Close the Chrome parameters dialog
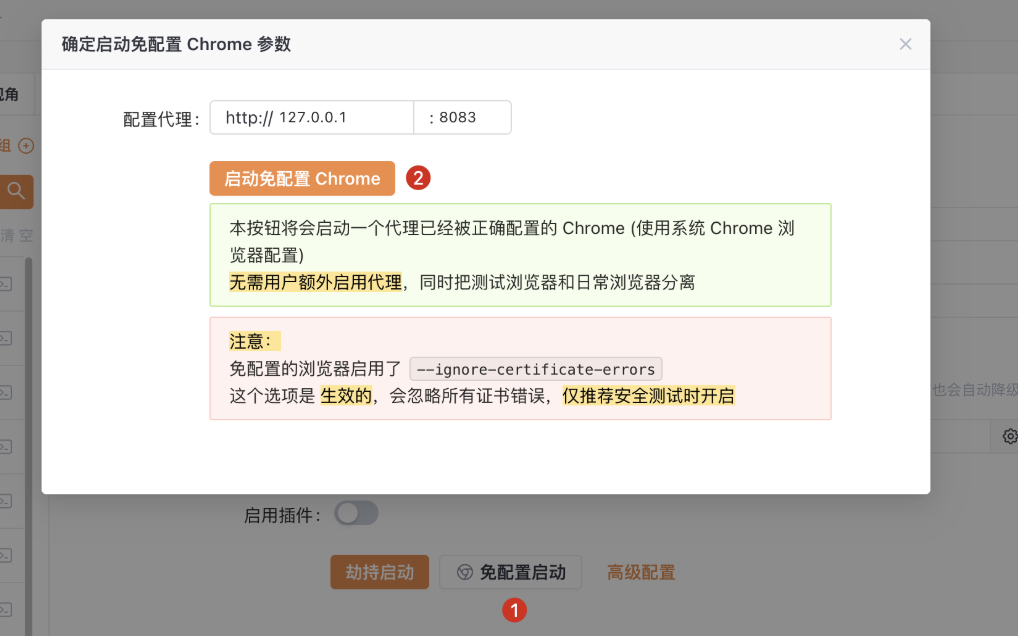 [905, 44]
